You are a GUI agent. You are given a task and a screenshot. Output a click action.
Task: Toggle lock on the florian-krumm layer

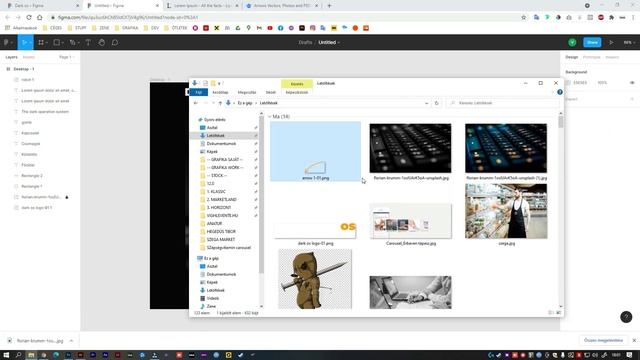67,197
